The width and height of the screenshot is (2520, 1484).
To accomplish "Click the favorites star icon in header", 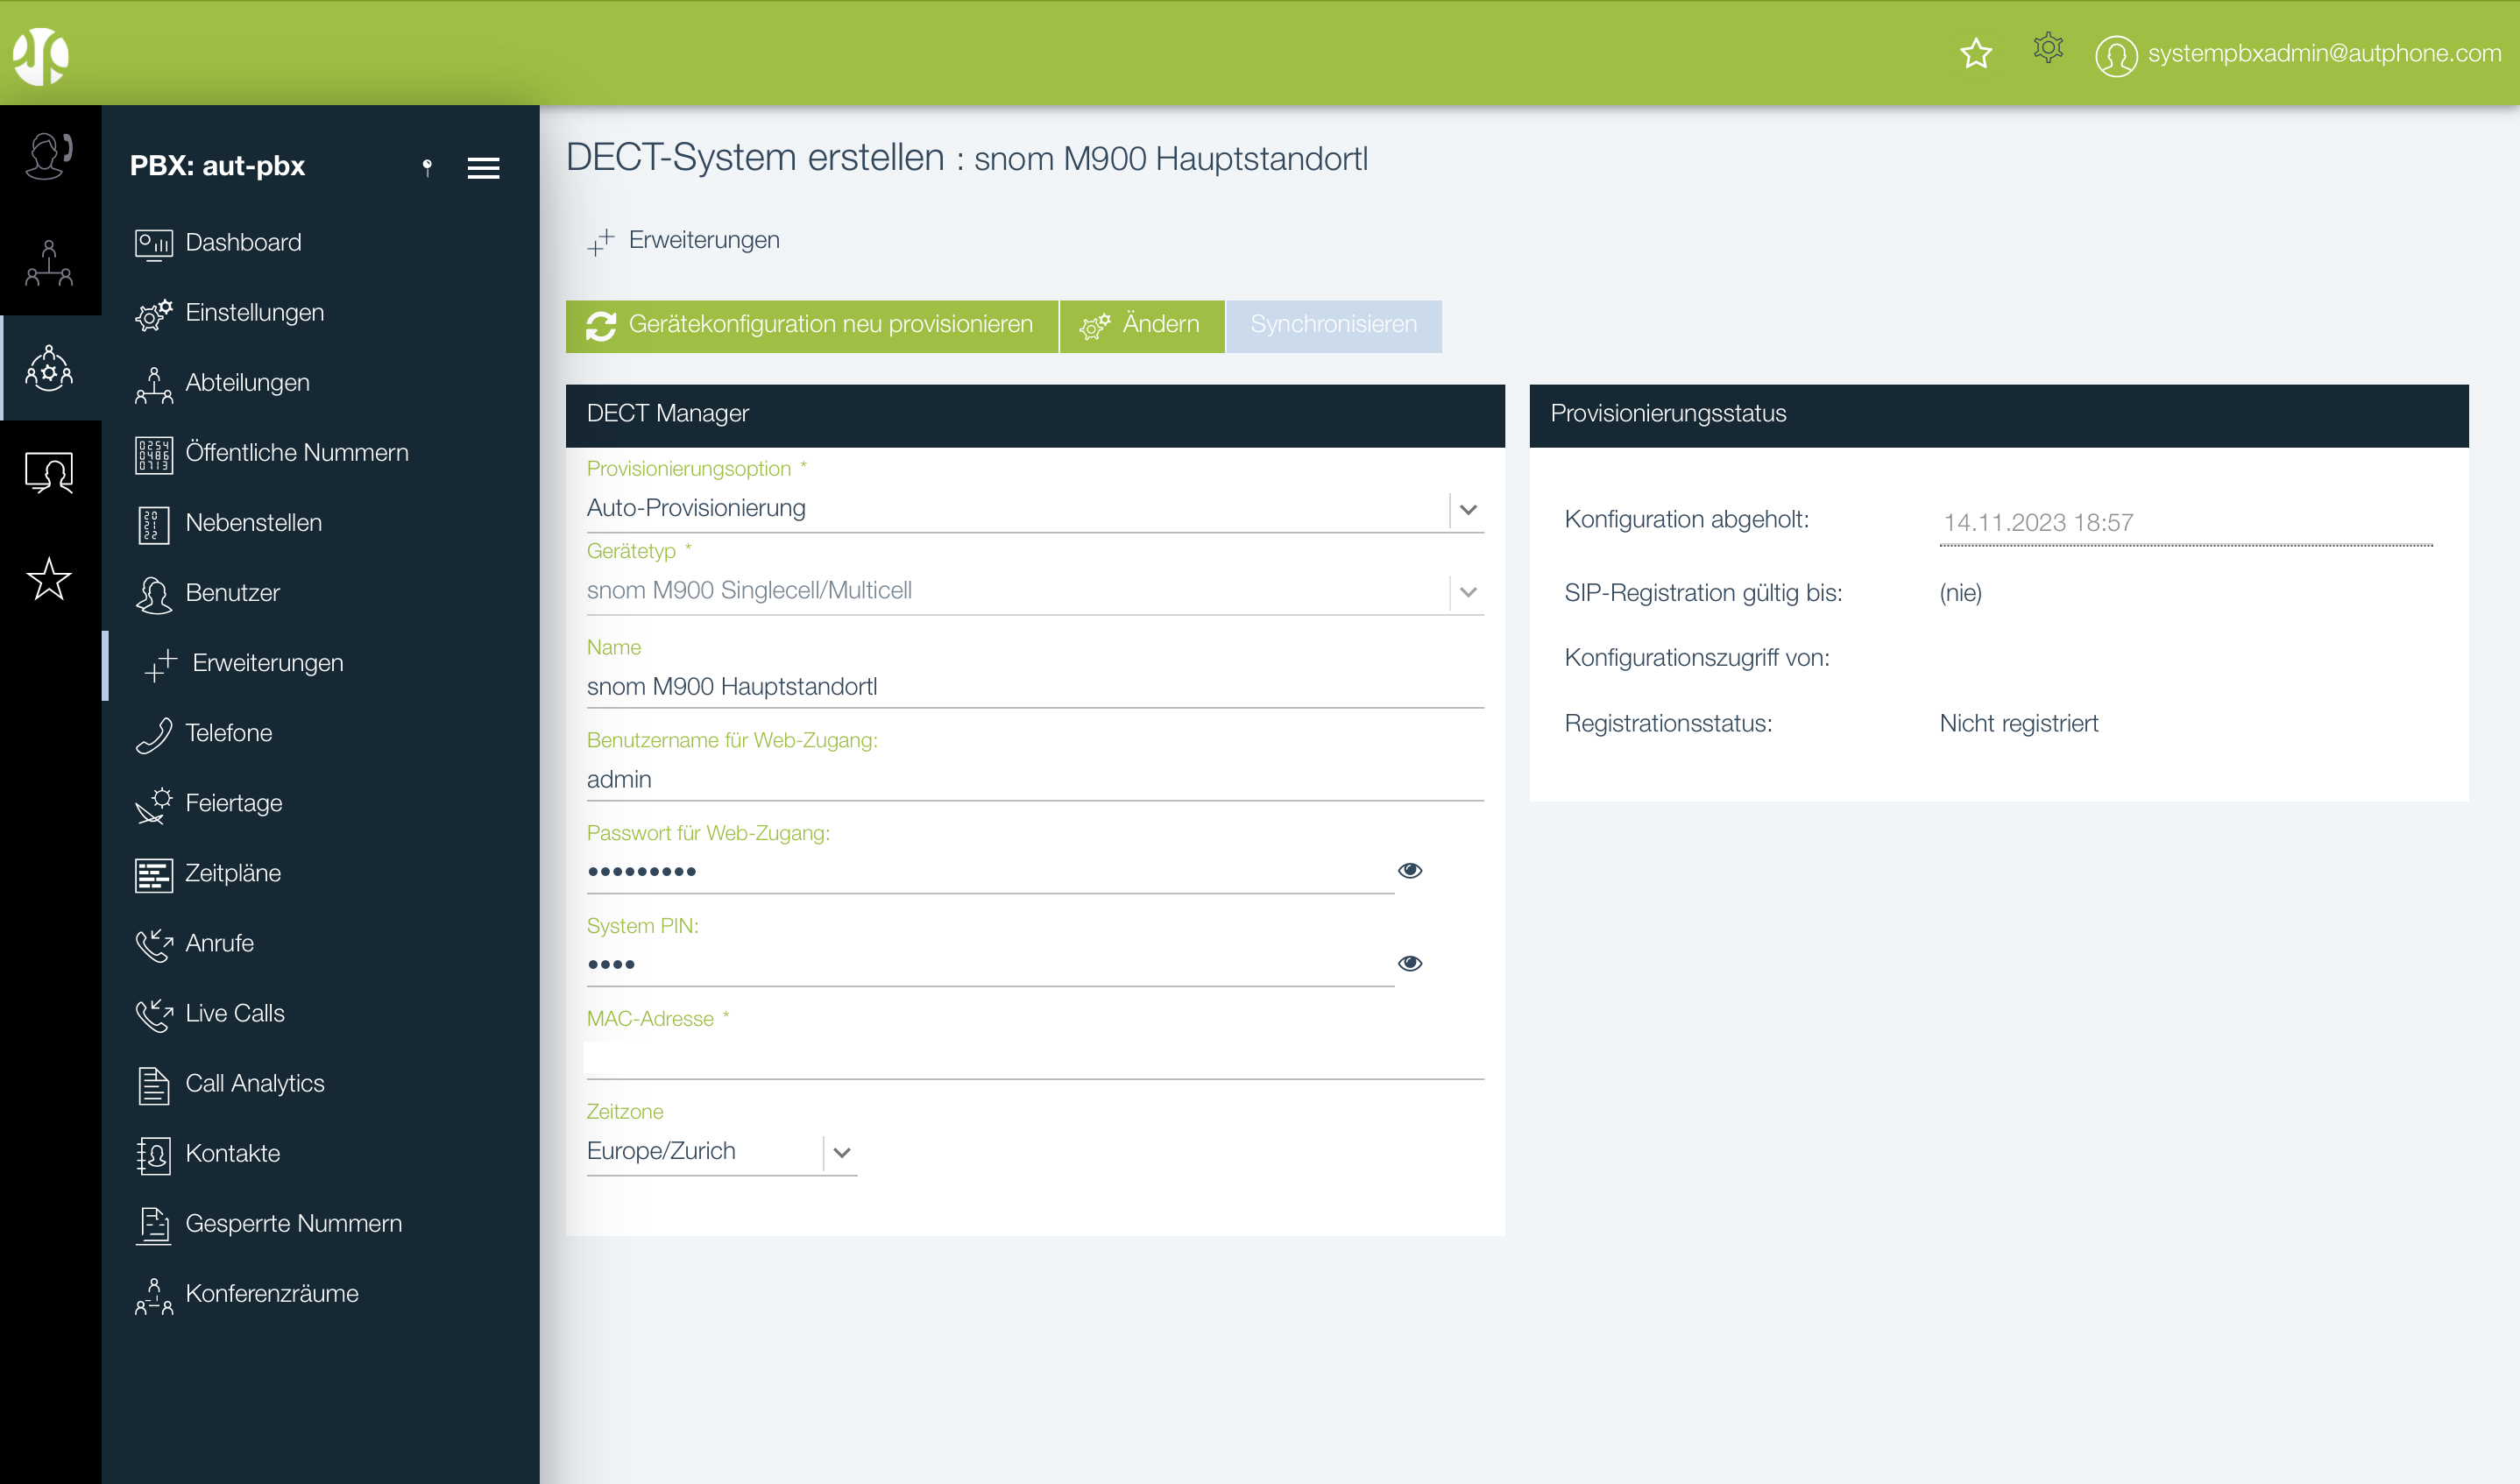I will pyautogui.click(x=1975, y=53).
